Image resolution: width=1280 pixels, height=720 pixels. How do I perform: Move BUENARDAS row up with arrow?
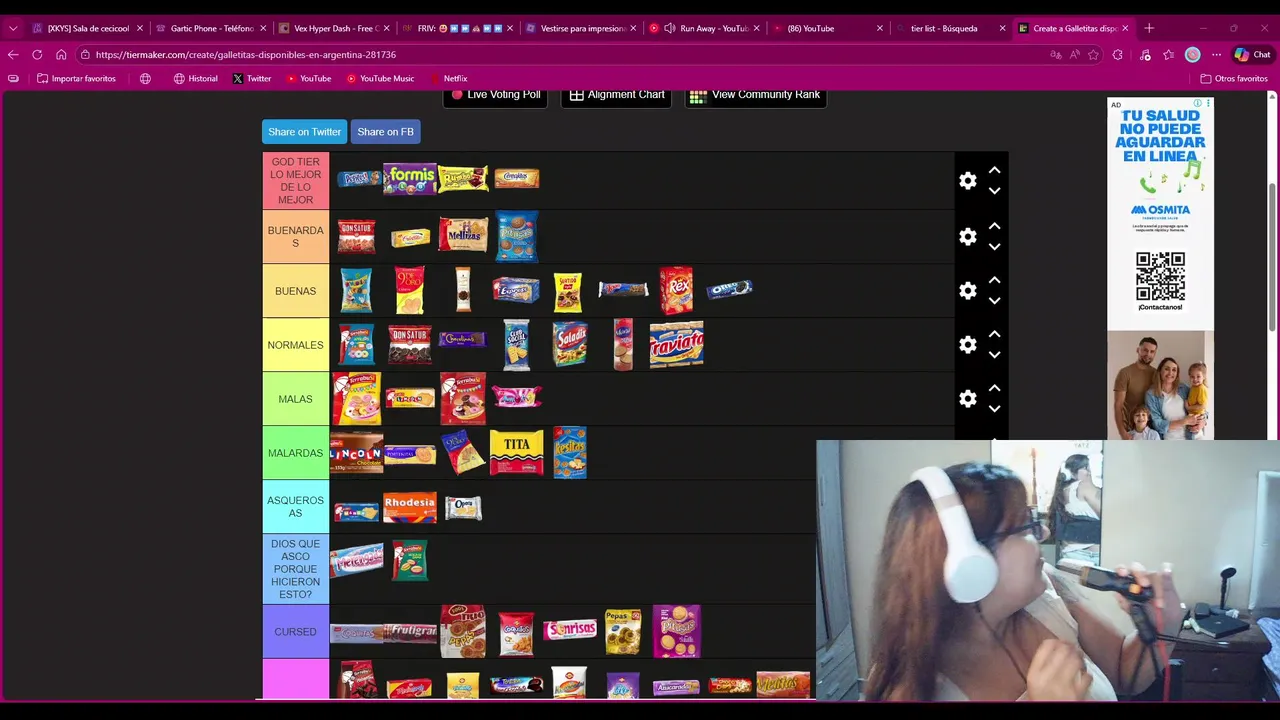coord(994,227)
